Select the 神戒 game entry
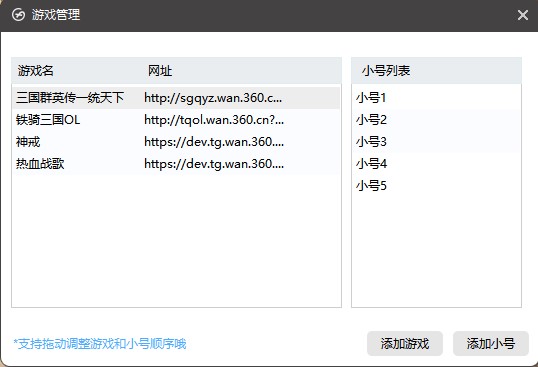The height and width of the screenshot is (367, 538). coord(176,142)
